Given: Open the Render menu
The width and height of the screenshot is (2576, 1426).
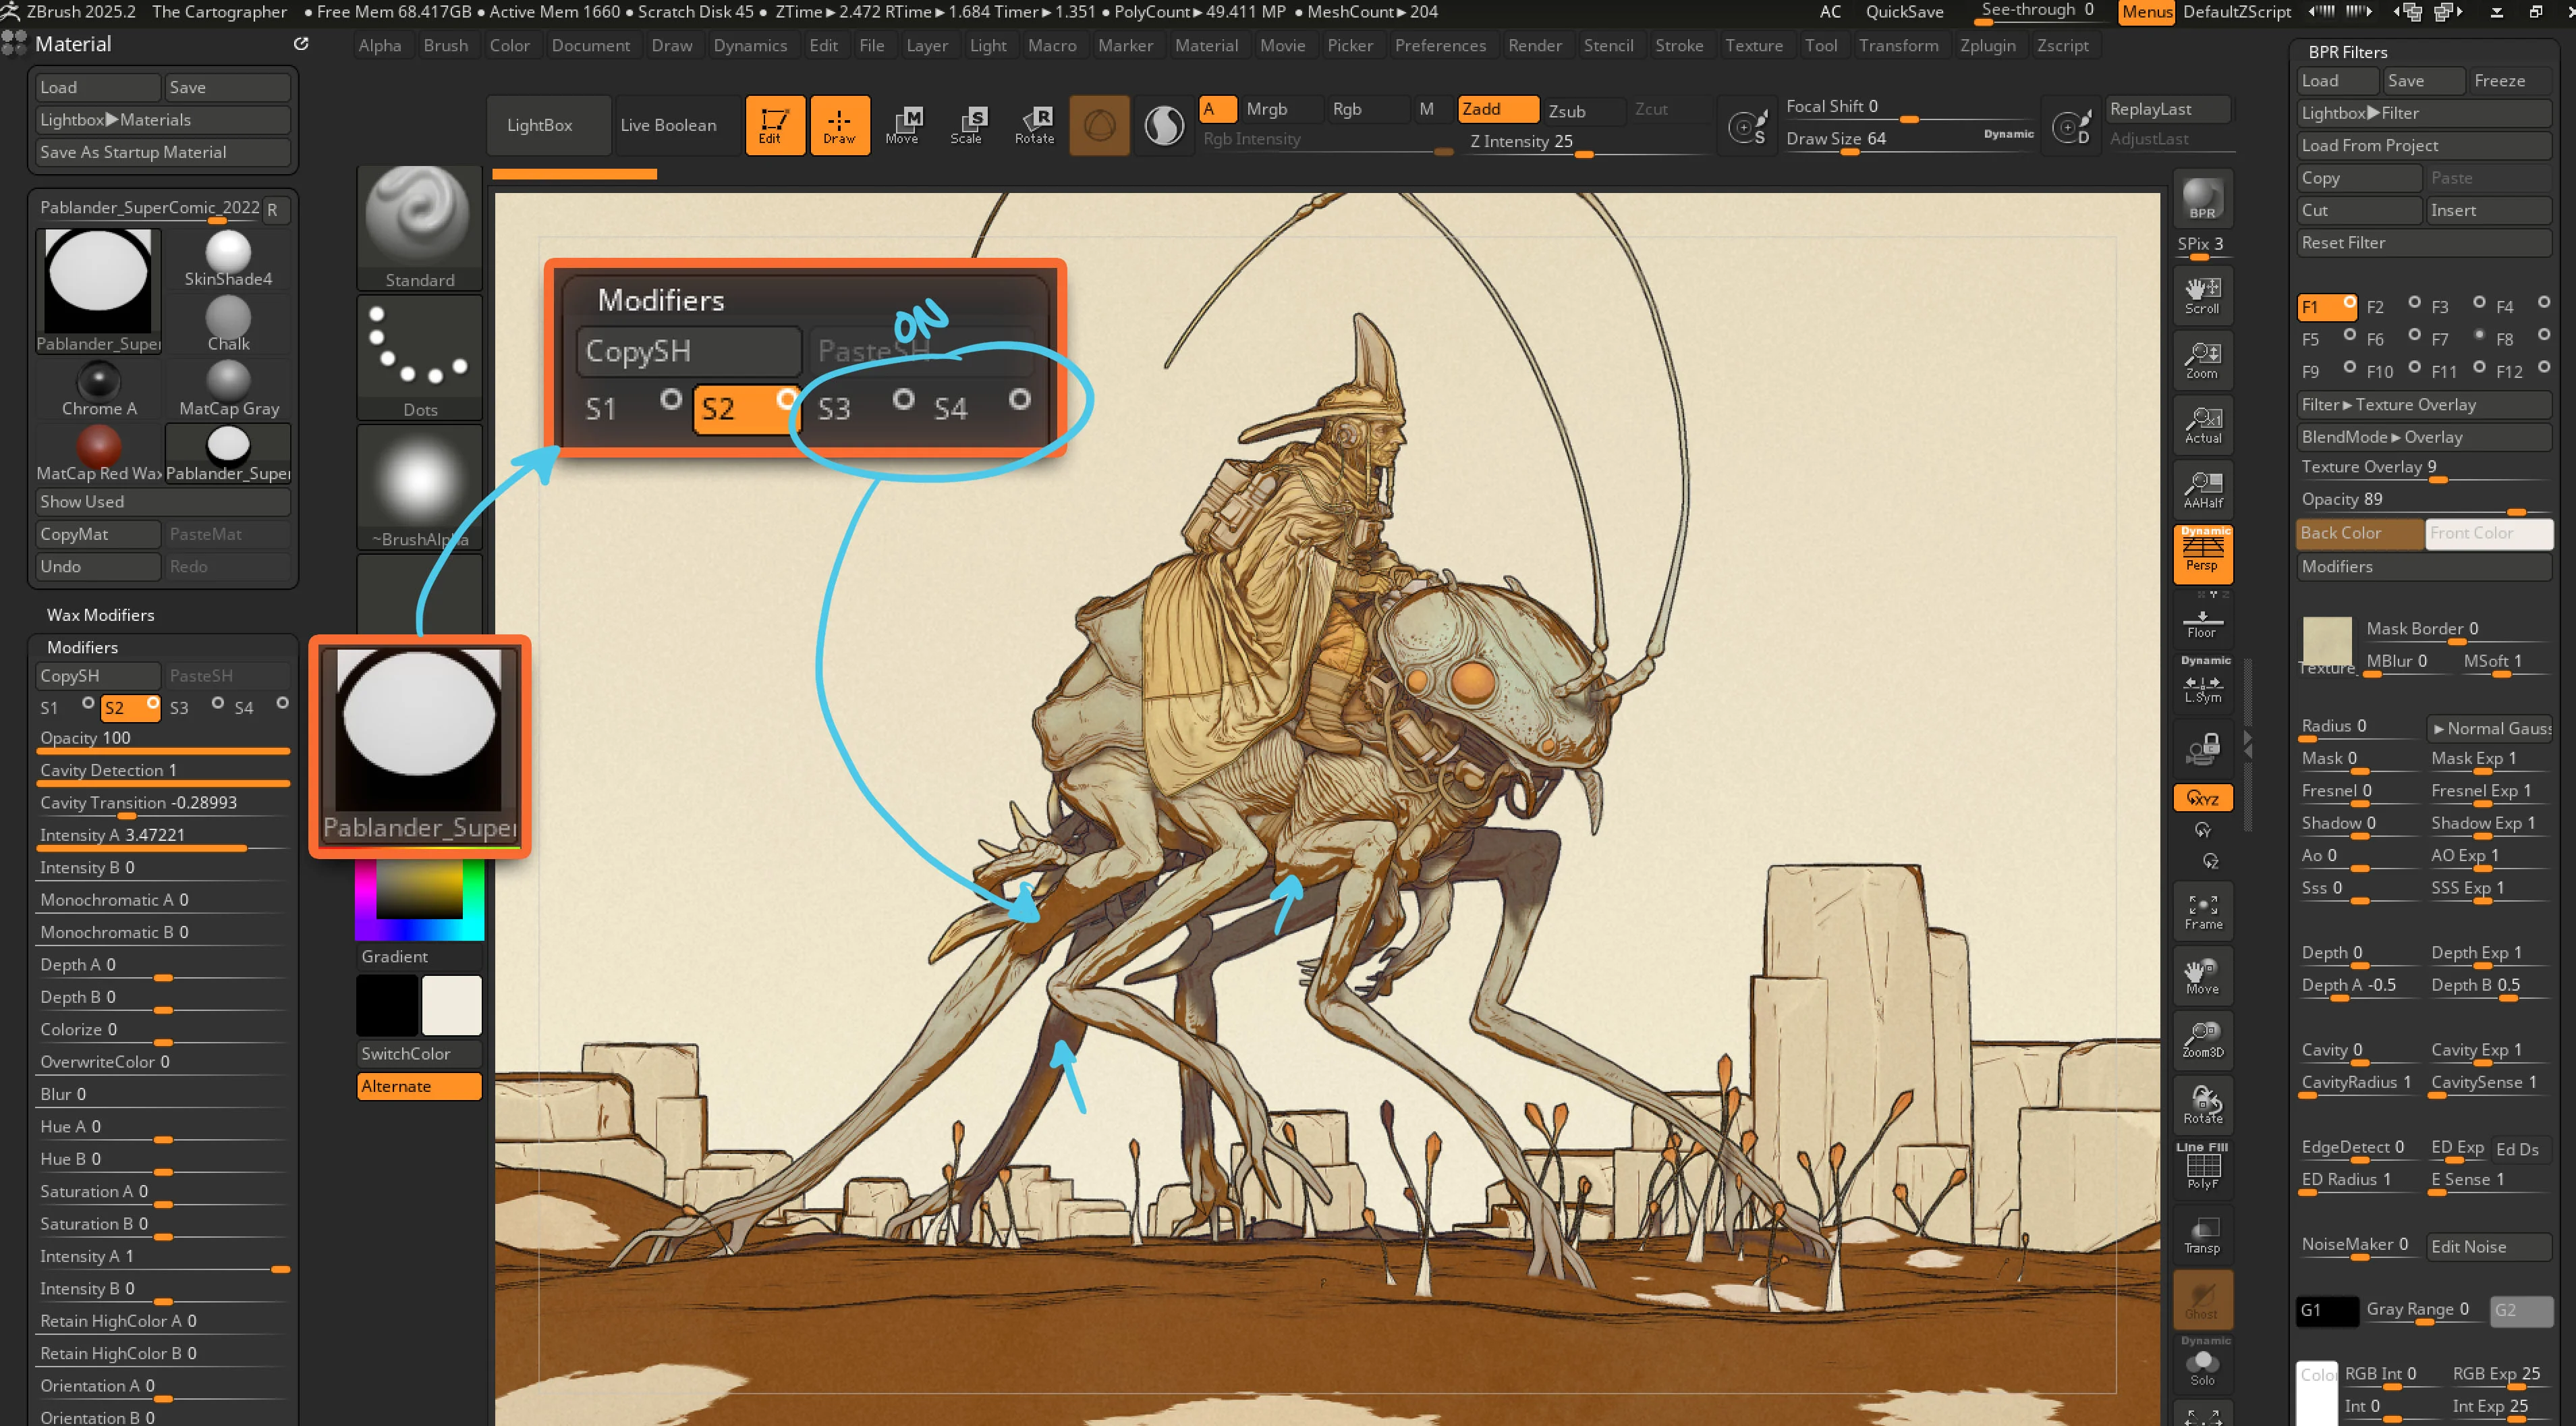Looking at the screenshot, I should [x=1535, y=45].
